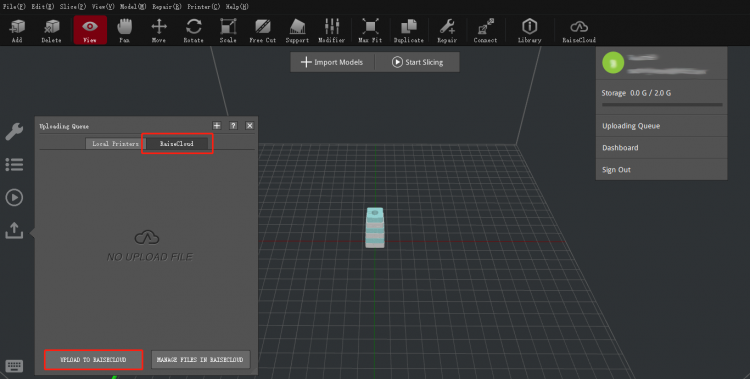
Task: Select the Scale tool
Action: [x=228, y=31]
